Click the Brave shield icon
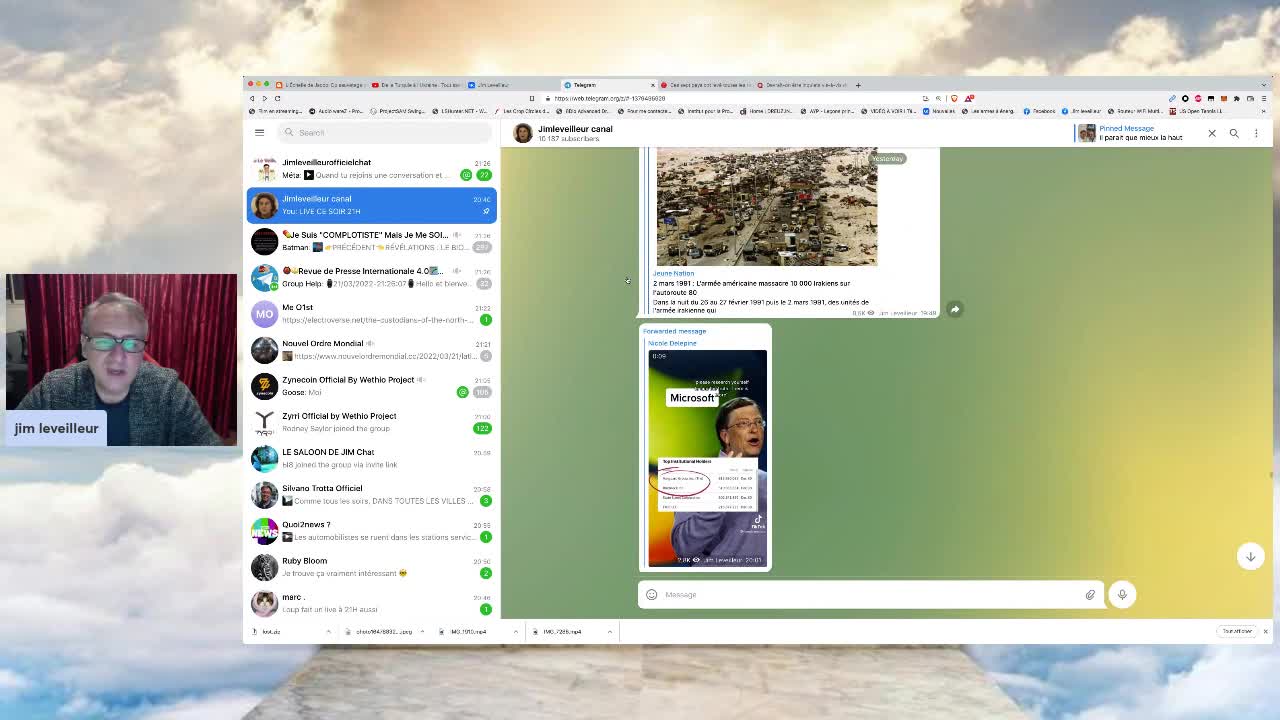Viewport: 1280px width, 720px height. pos(954,98)
